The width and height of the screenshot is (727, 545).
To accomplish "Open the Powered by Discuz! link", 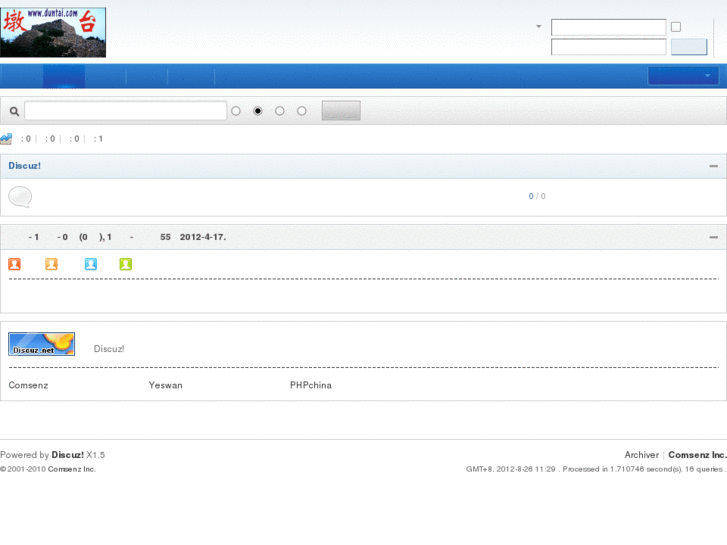I will 68,455.
